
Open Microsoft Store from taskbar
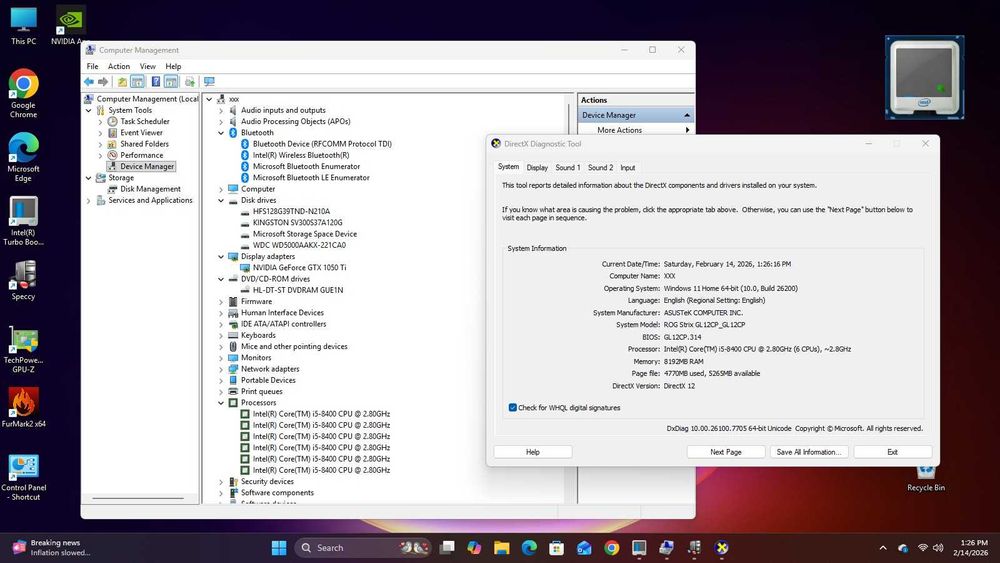point(556,548)
